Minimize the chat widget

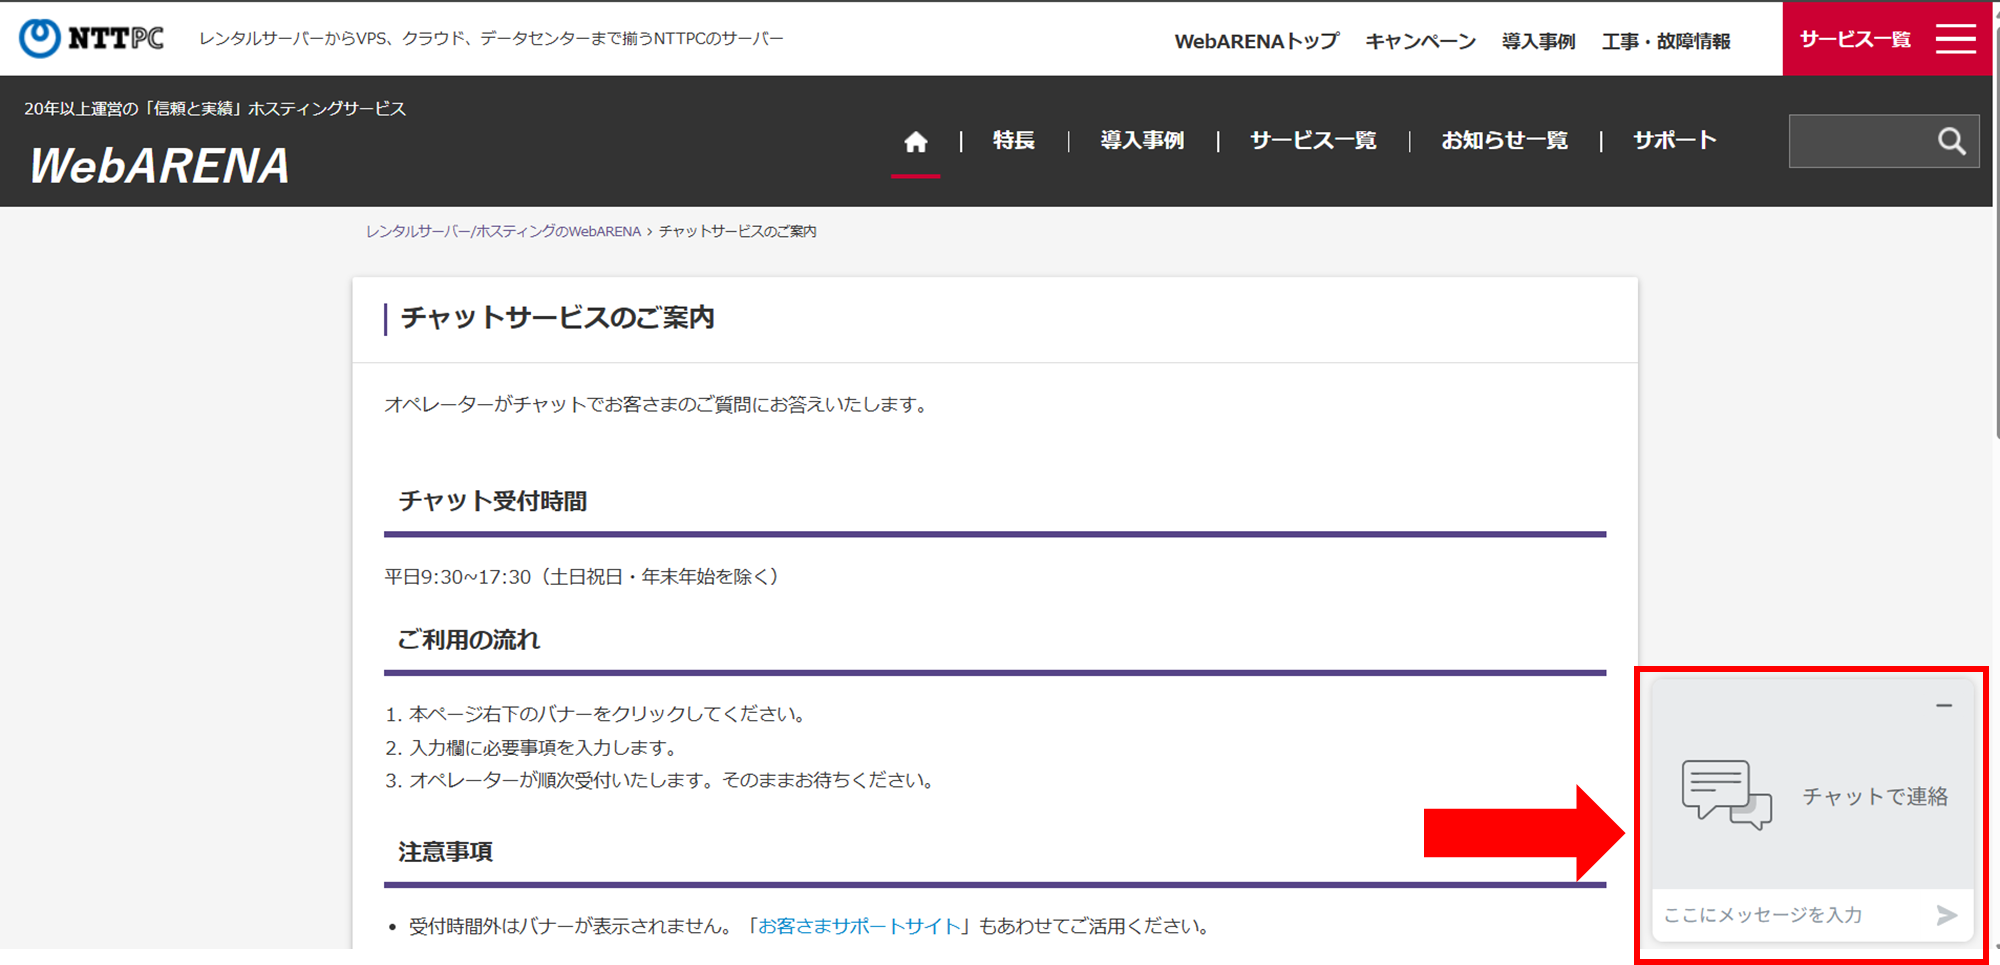(1943, 706)
